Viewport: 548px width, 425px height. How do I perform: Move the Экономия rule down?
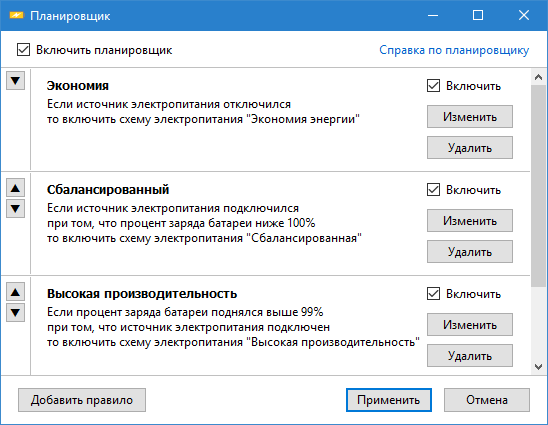tap(15, 81)
